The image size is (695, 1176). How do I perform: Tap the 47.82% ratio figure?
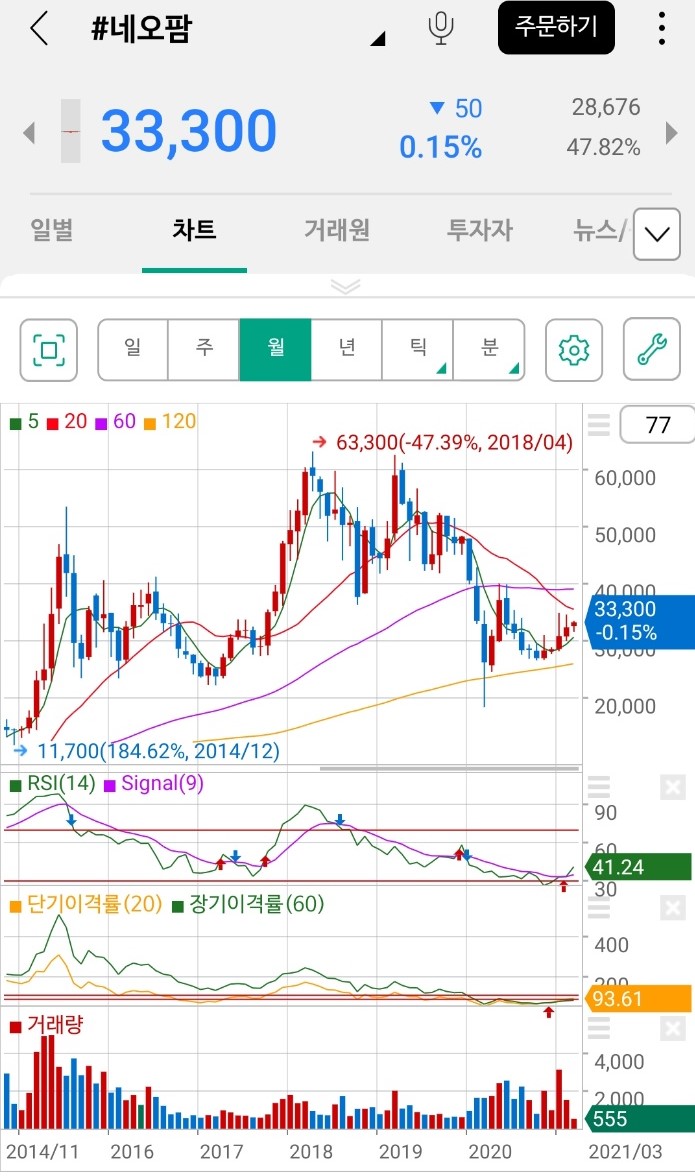604,147
